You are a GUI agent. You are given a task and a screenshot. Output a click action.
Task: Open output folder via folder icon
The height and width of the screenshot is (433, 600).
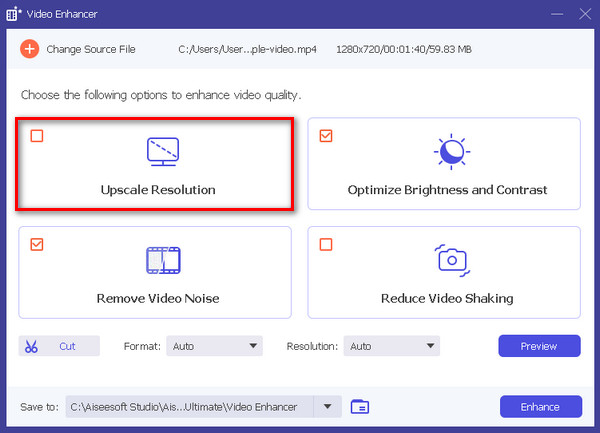coord(360,406)
